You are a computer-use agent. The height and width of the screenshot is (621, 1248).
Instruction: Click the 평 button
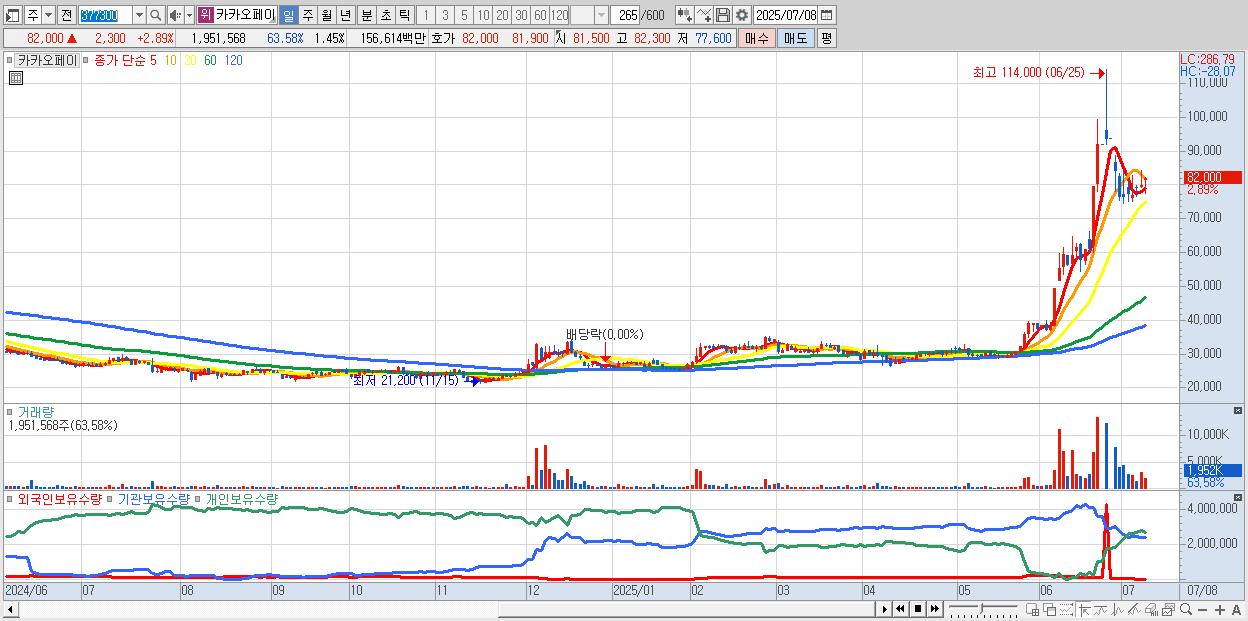point(826,38)
